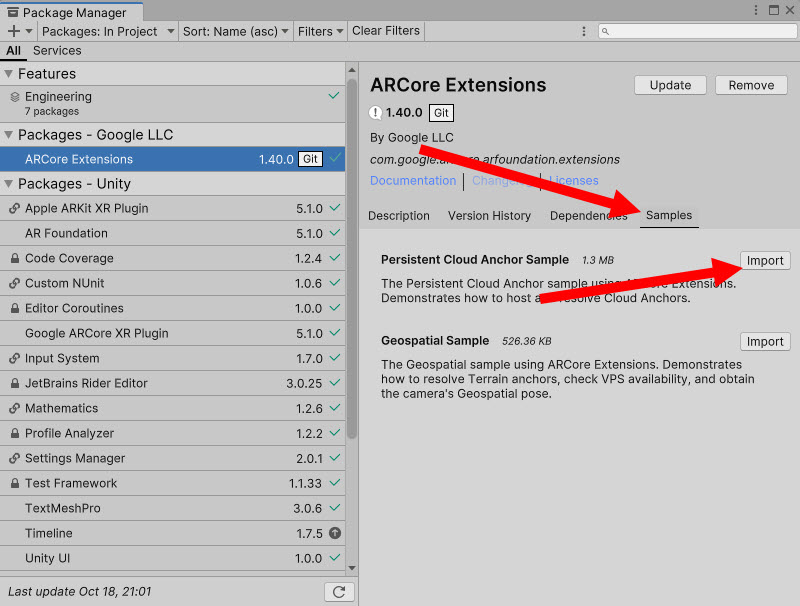This screenshot has height=606, width=800.
Task: Select Google ARCore XR Plugin package
Action: pyautogui.click(x=172, y=333)
